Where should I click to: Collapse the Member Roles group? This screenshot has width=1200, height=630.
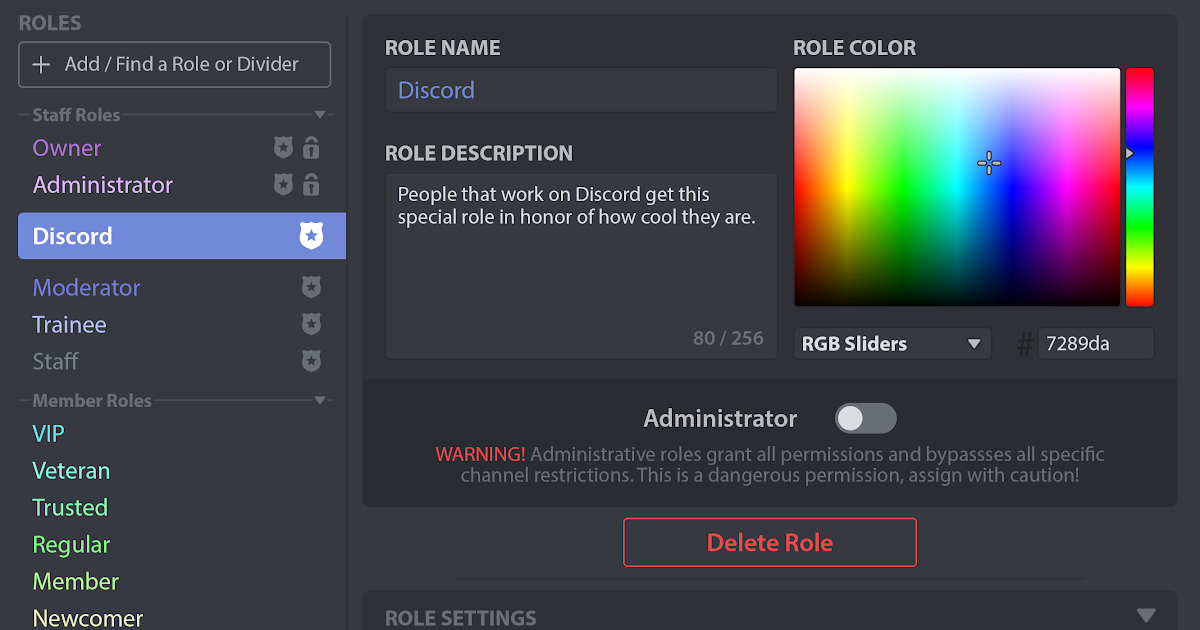coord(320,401)
